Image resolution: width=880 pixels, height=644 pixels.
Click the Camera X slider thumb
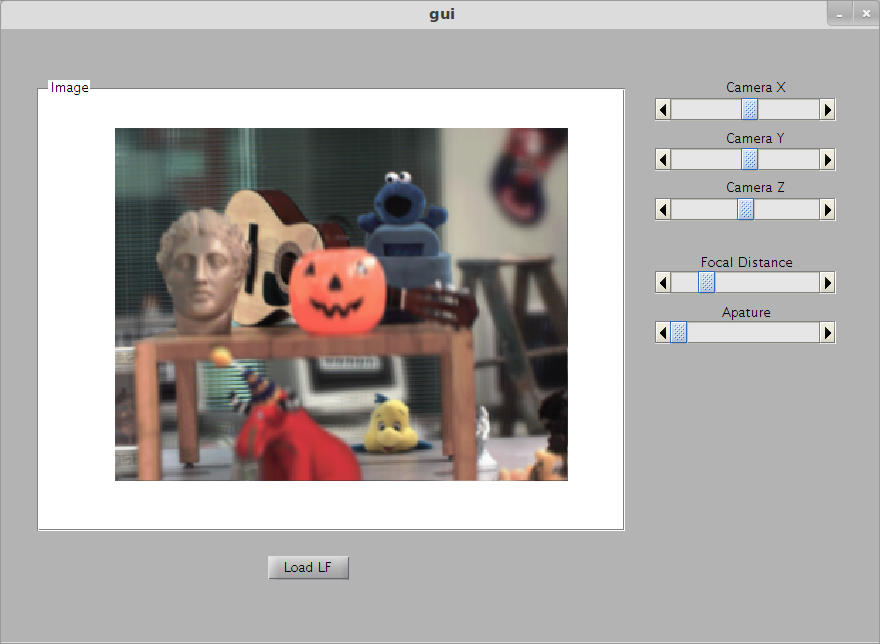click(x=749, y=109)
